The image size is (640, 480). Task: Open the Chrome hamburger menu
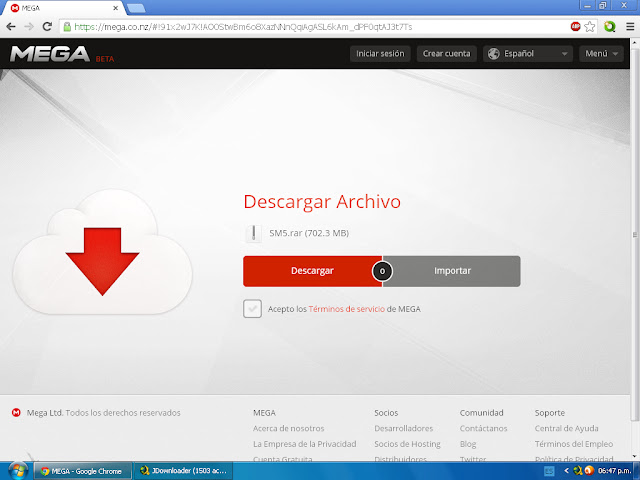(x=630, y=27)
